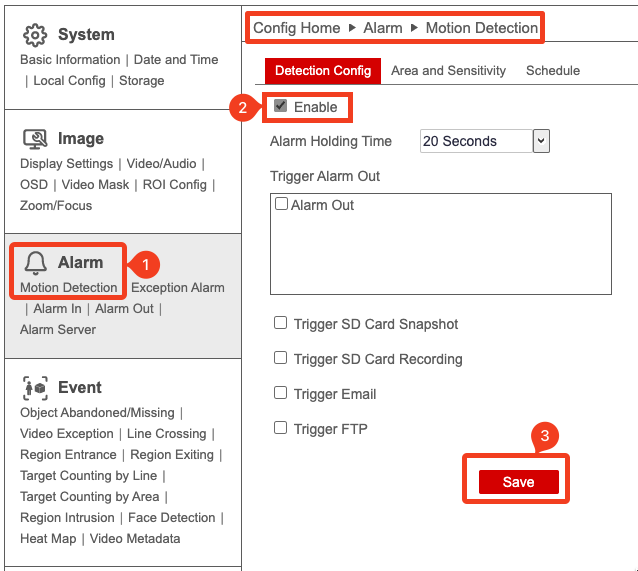This screenshot has height=571, width=638.
Task: Click the Alarm bell icon
Action: [x=36, y=263]
